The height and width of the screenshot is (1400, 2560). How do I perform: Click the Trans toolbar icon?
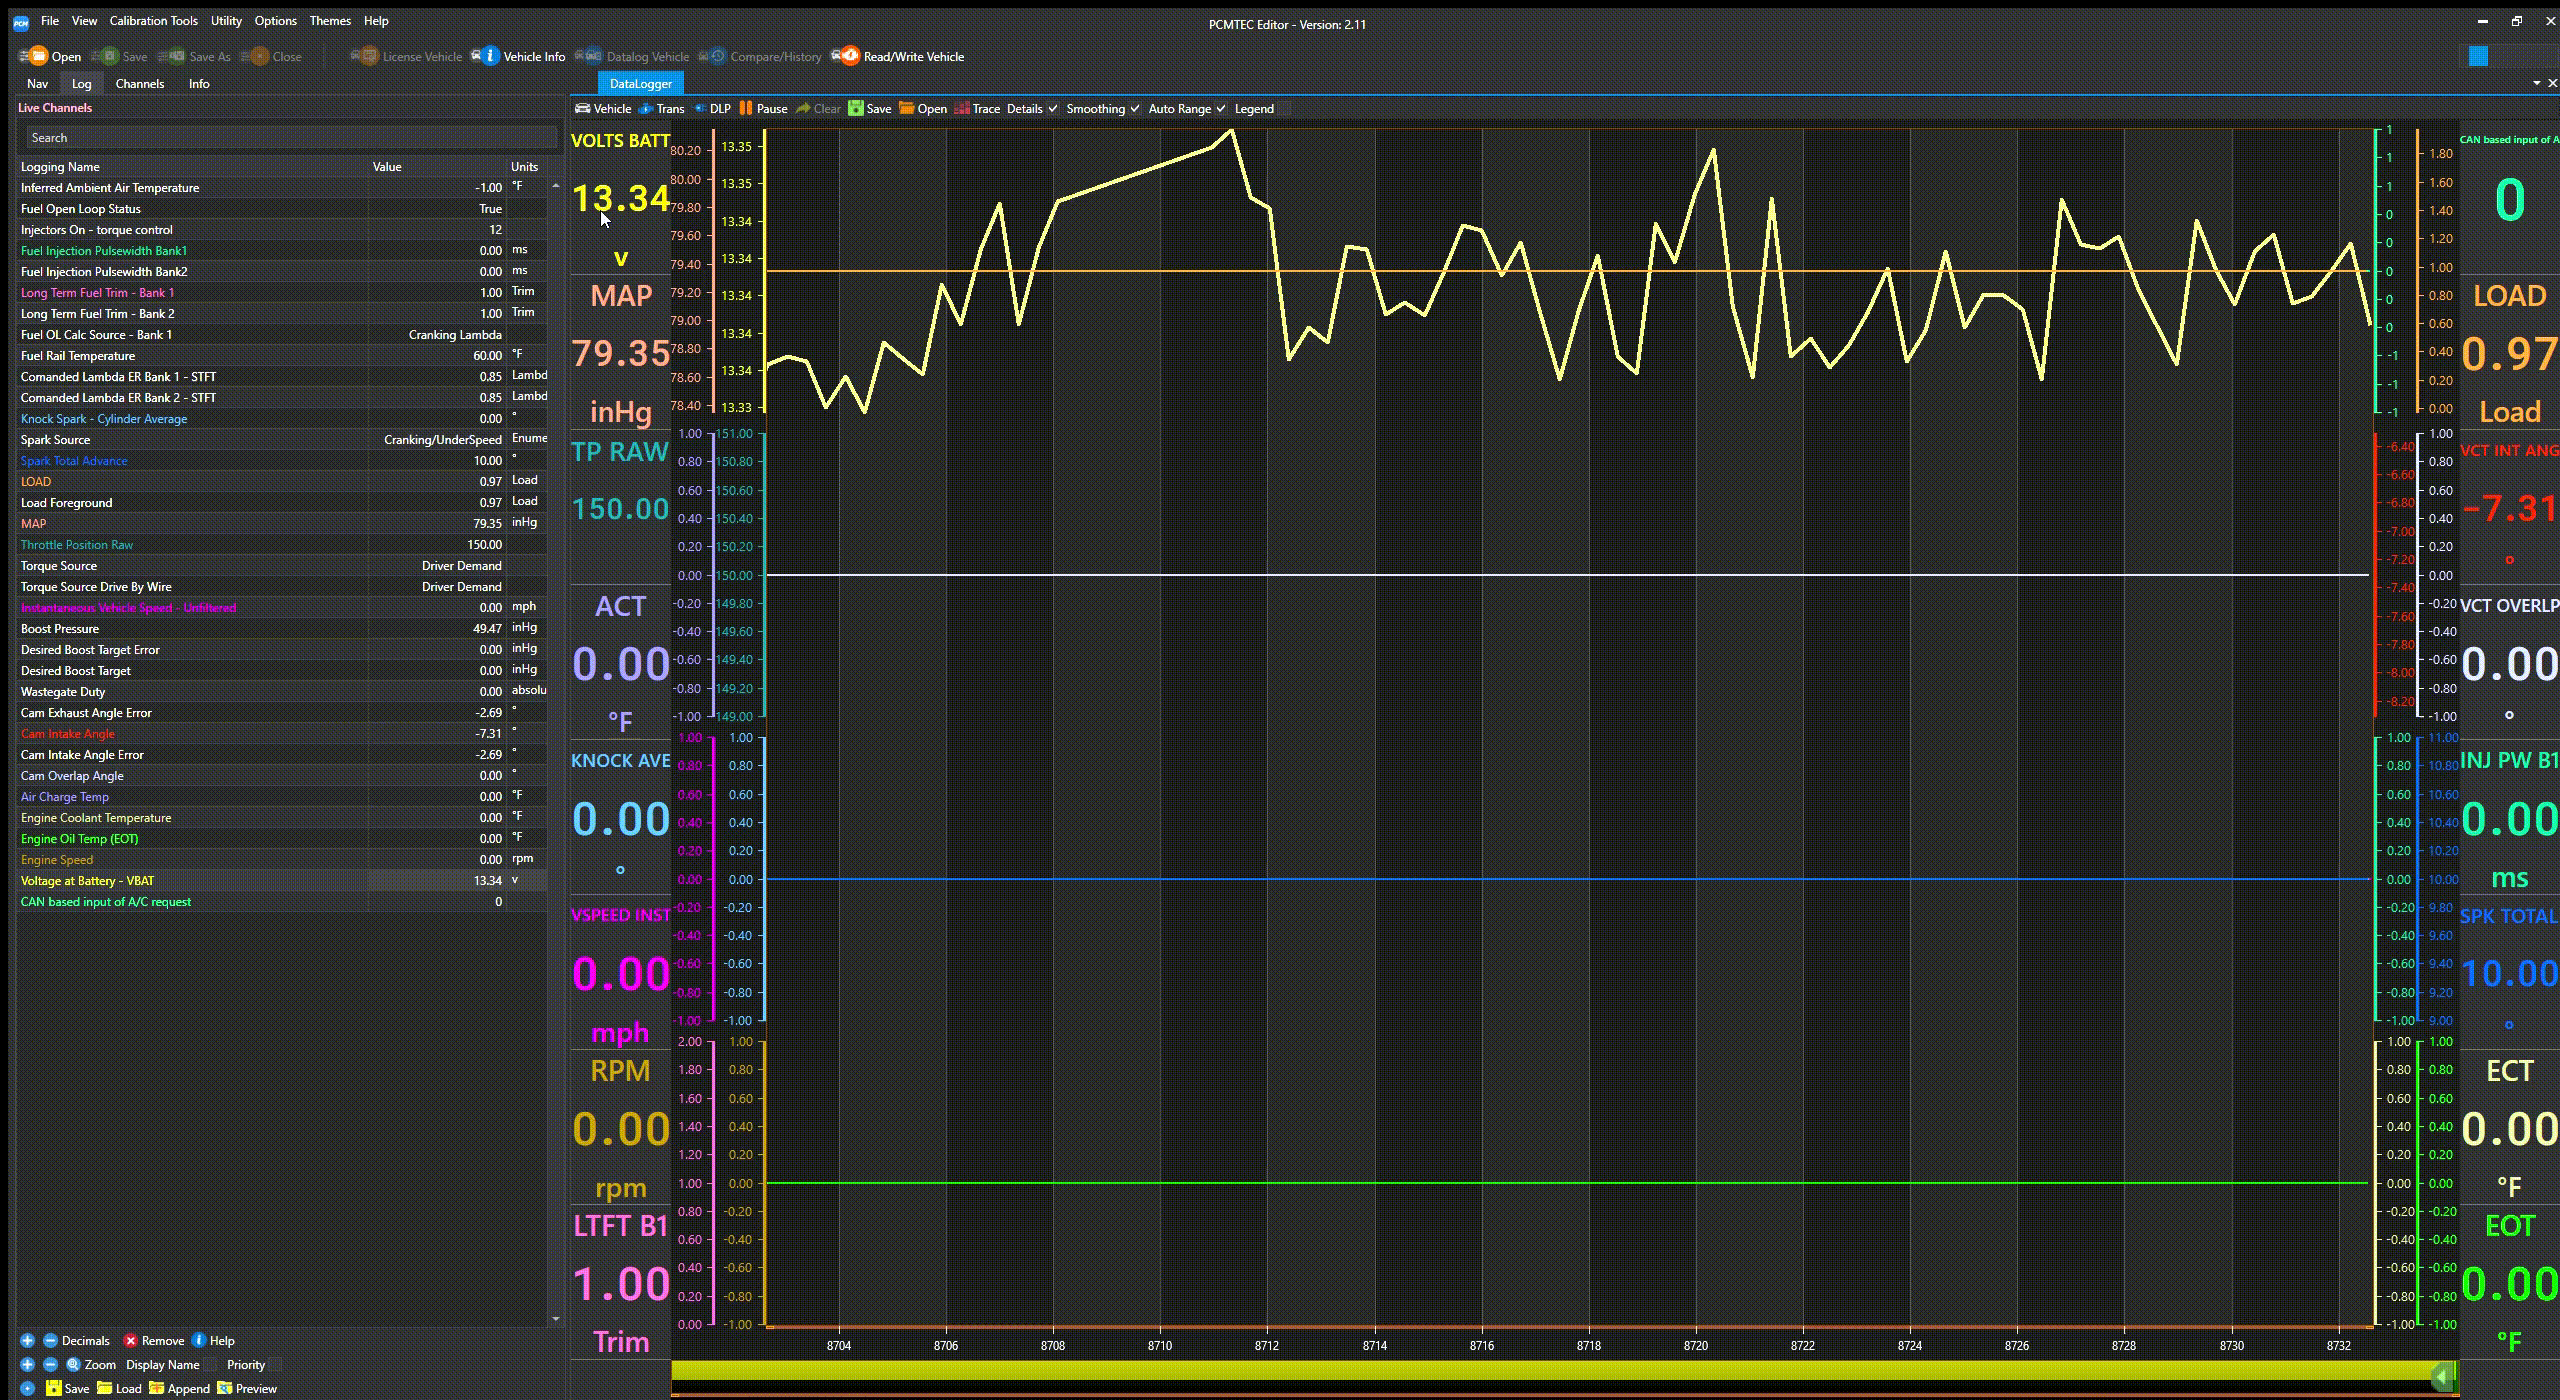pyautogui.click(x=647, y=109)
